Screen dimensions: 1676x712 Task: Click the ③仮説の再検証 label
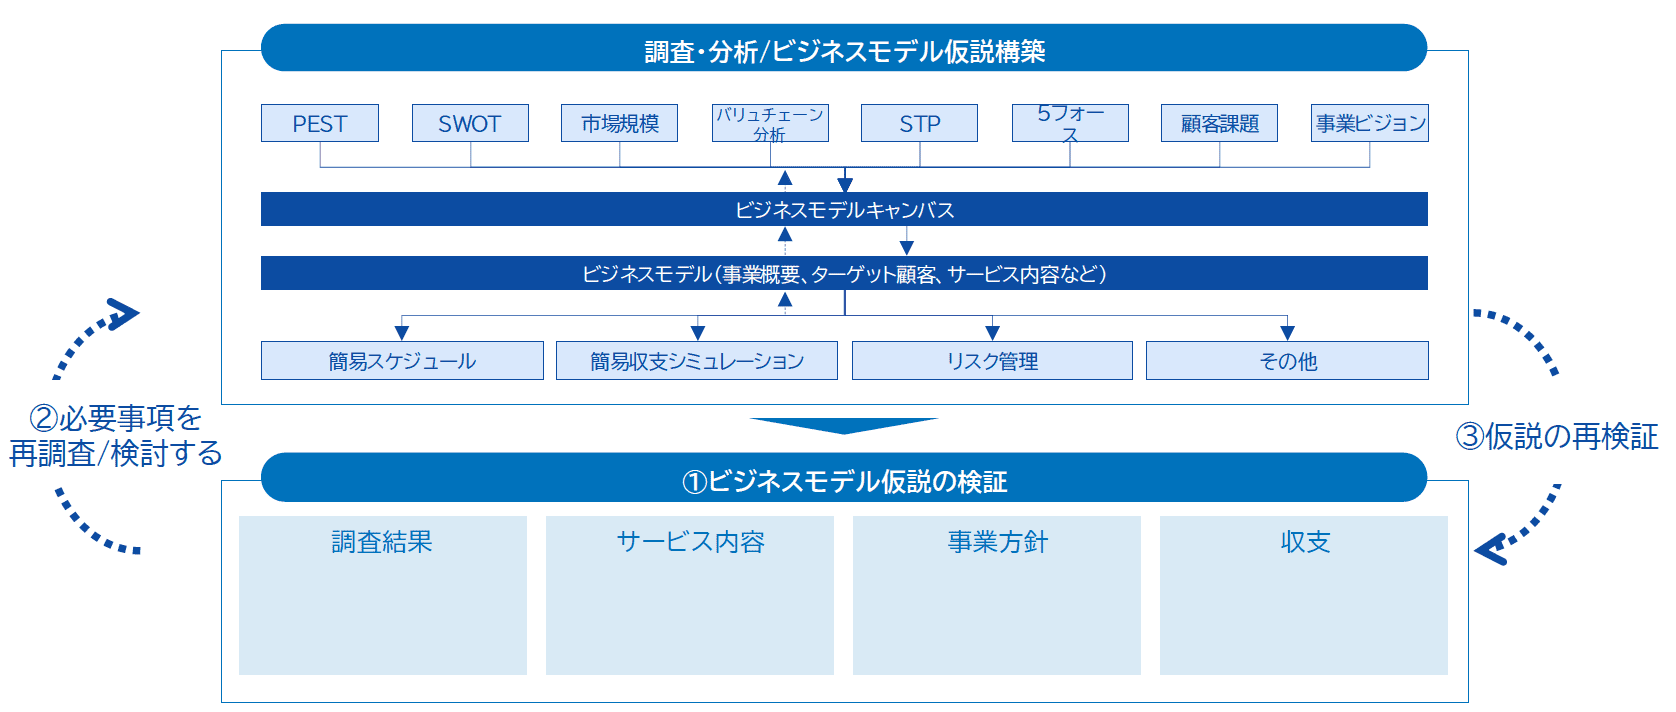1557,436
